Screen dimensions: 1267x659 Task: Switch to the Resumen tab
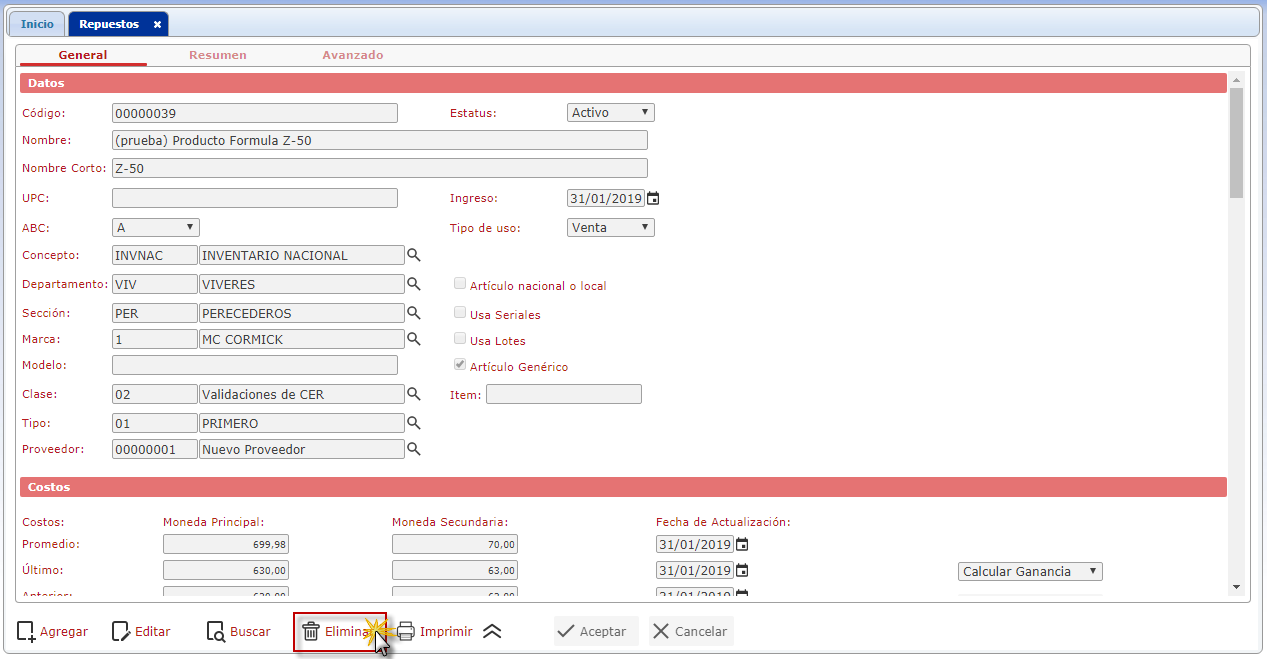click(218, 55)
